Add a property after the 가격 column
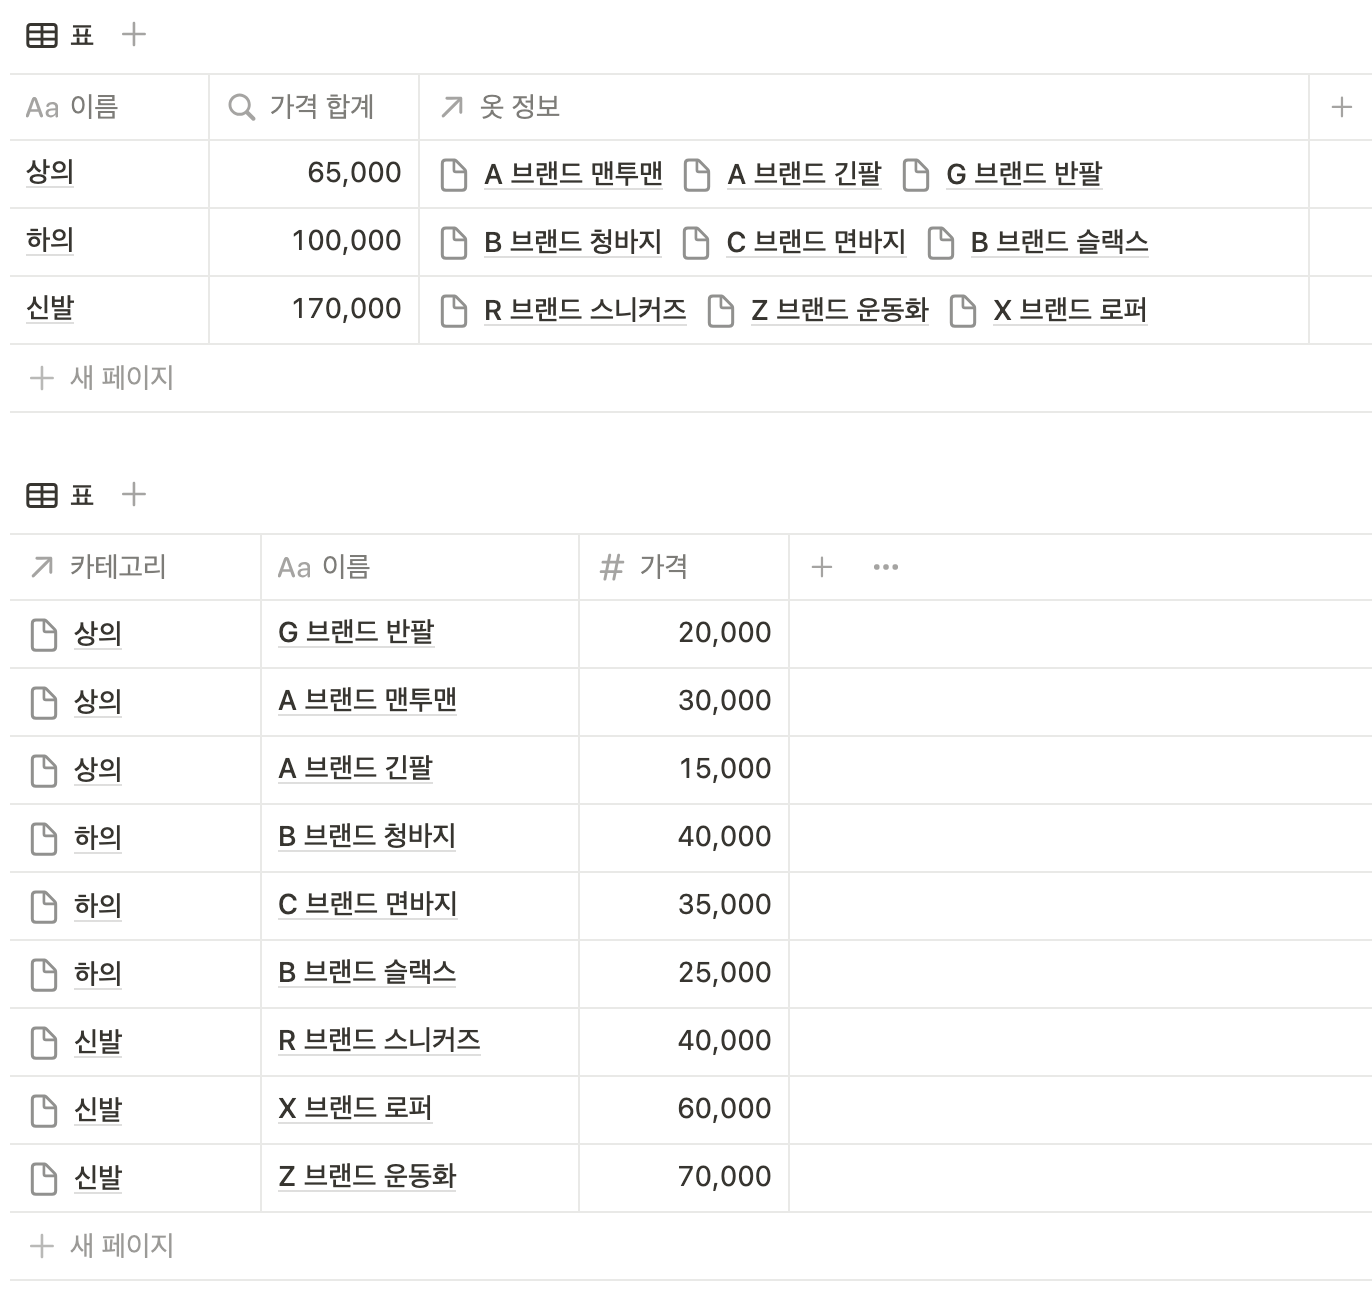This screenshot has height=1296, width=1372. pos(822,567)
